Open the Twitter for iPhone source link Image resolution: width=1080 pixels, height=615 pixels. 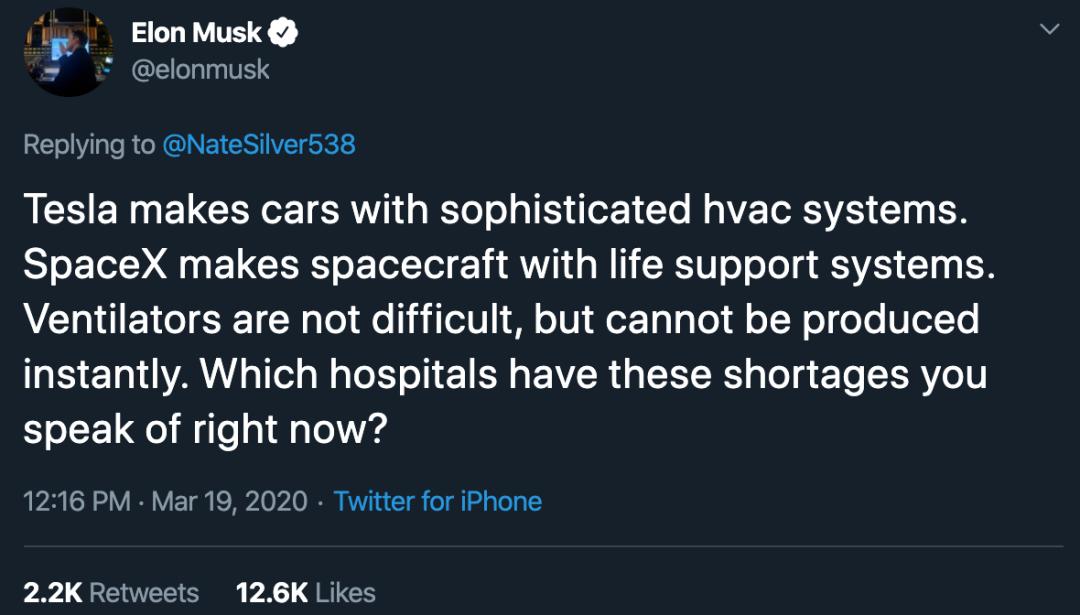point(438,501)
